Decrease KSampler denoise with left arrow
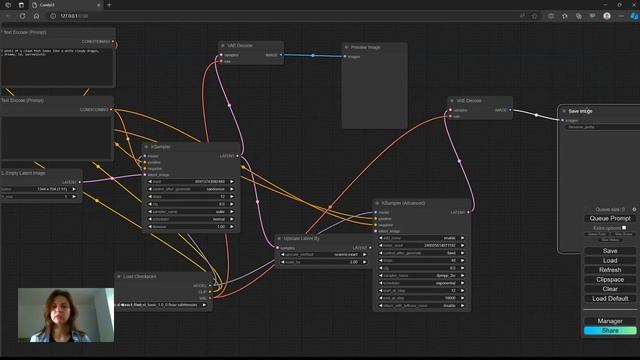This screenshot has width=640, height=360. (x=150, y=227)
